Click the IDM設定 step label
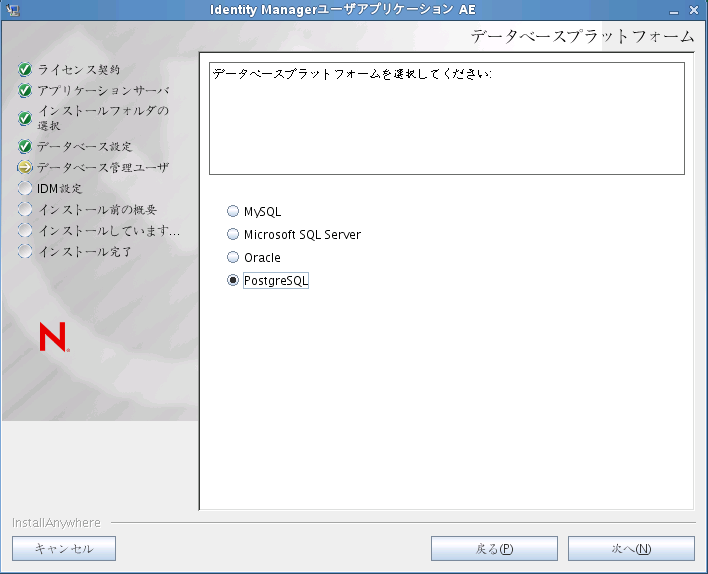Screen dimensions: 708x574 point(60,188)
